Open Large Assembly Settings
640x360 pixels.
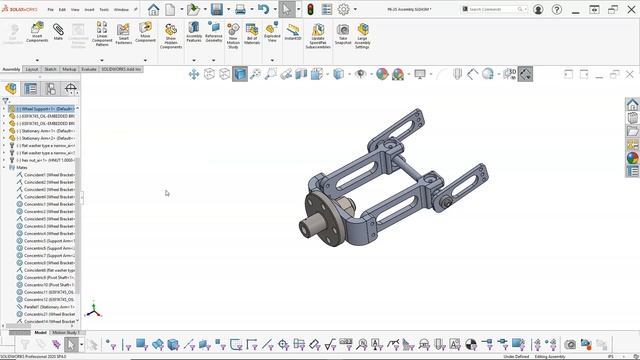362,36
